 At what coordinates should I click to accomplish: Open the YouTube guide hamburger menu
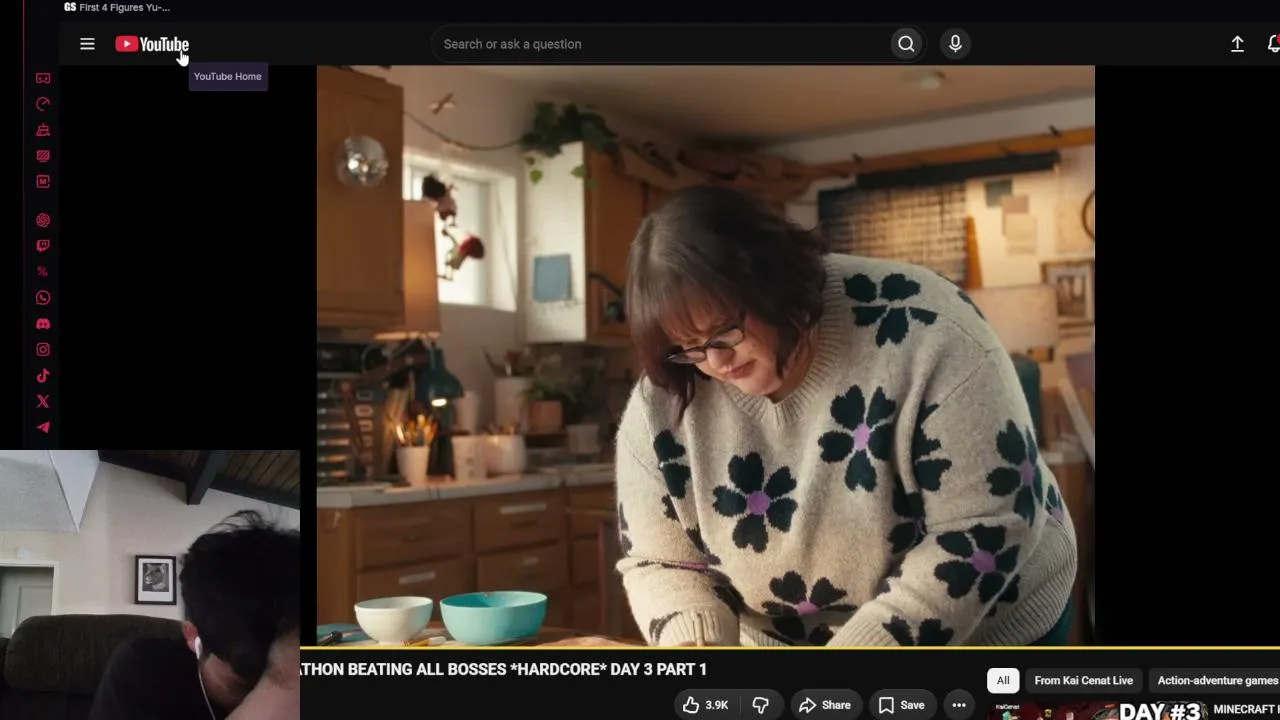pyautogui.click(x=87, y=44)
